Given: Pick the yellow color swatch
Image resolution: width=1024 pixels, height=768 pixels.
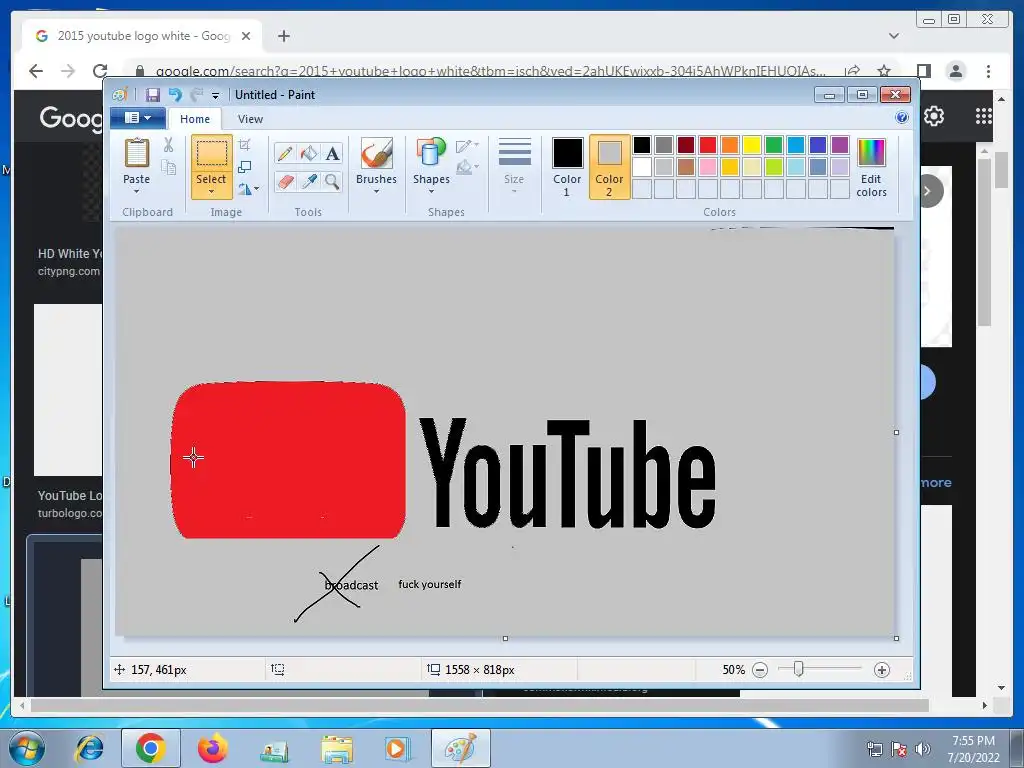Looking at the screenshot, I should (752, 144).
